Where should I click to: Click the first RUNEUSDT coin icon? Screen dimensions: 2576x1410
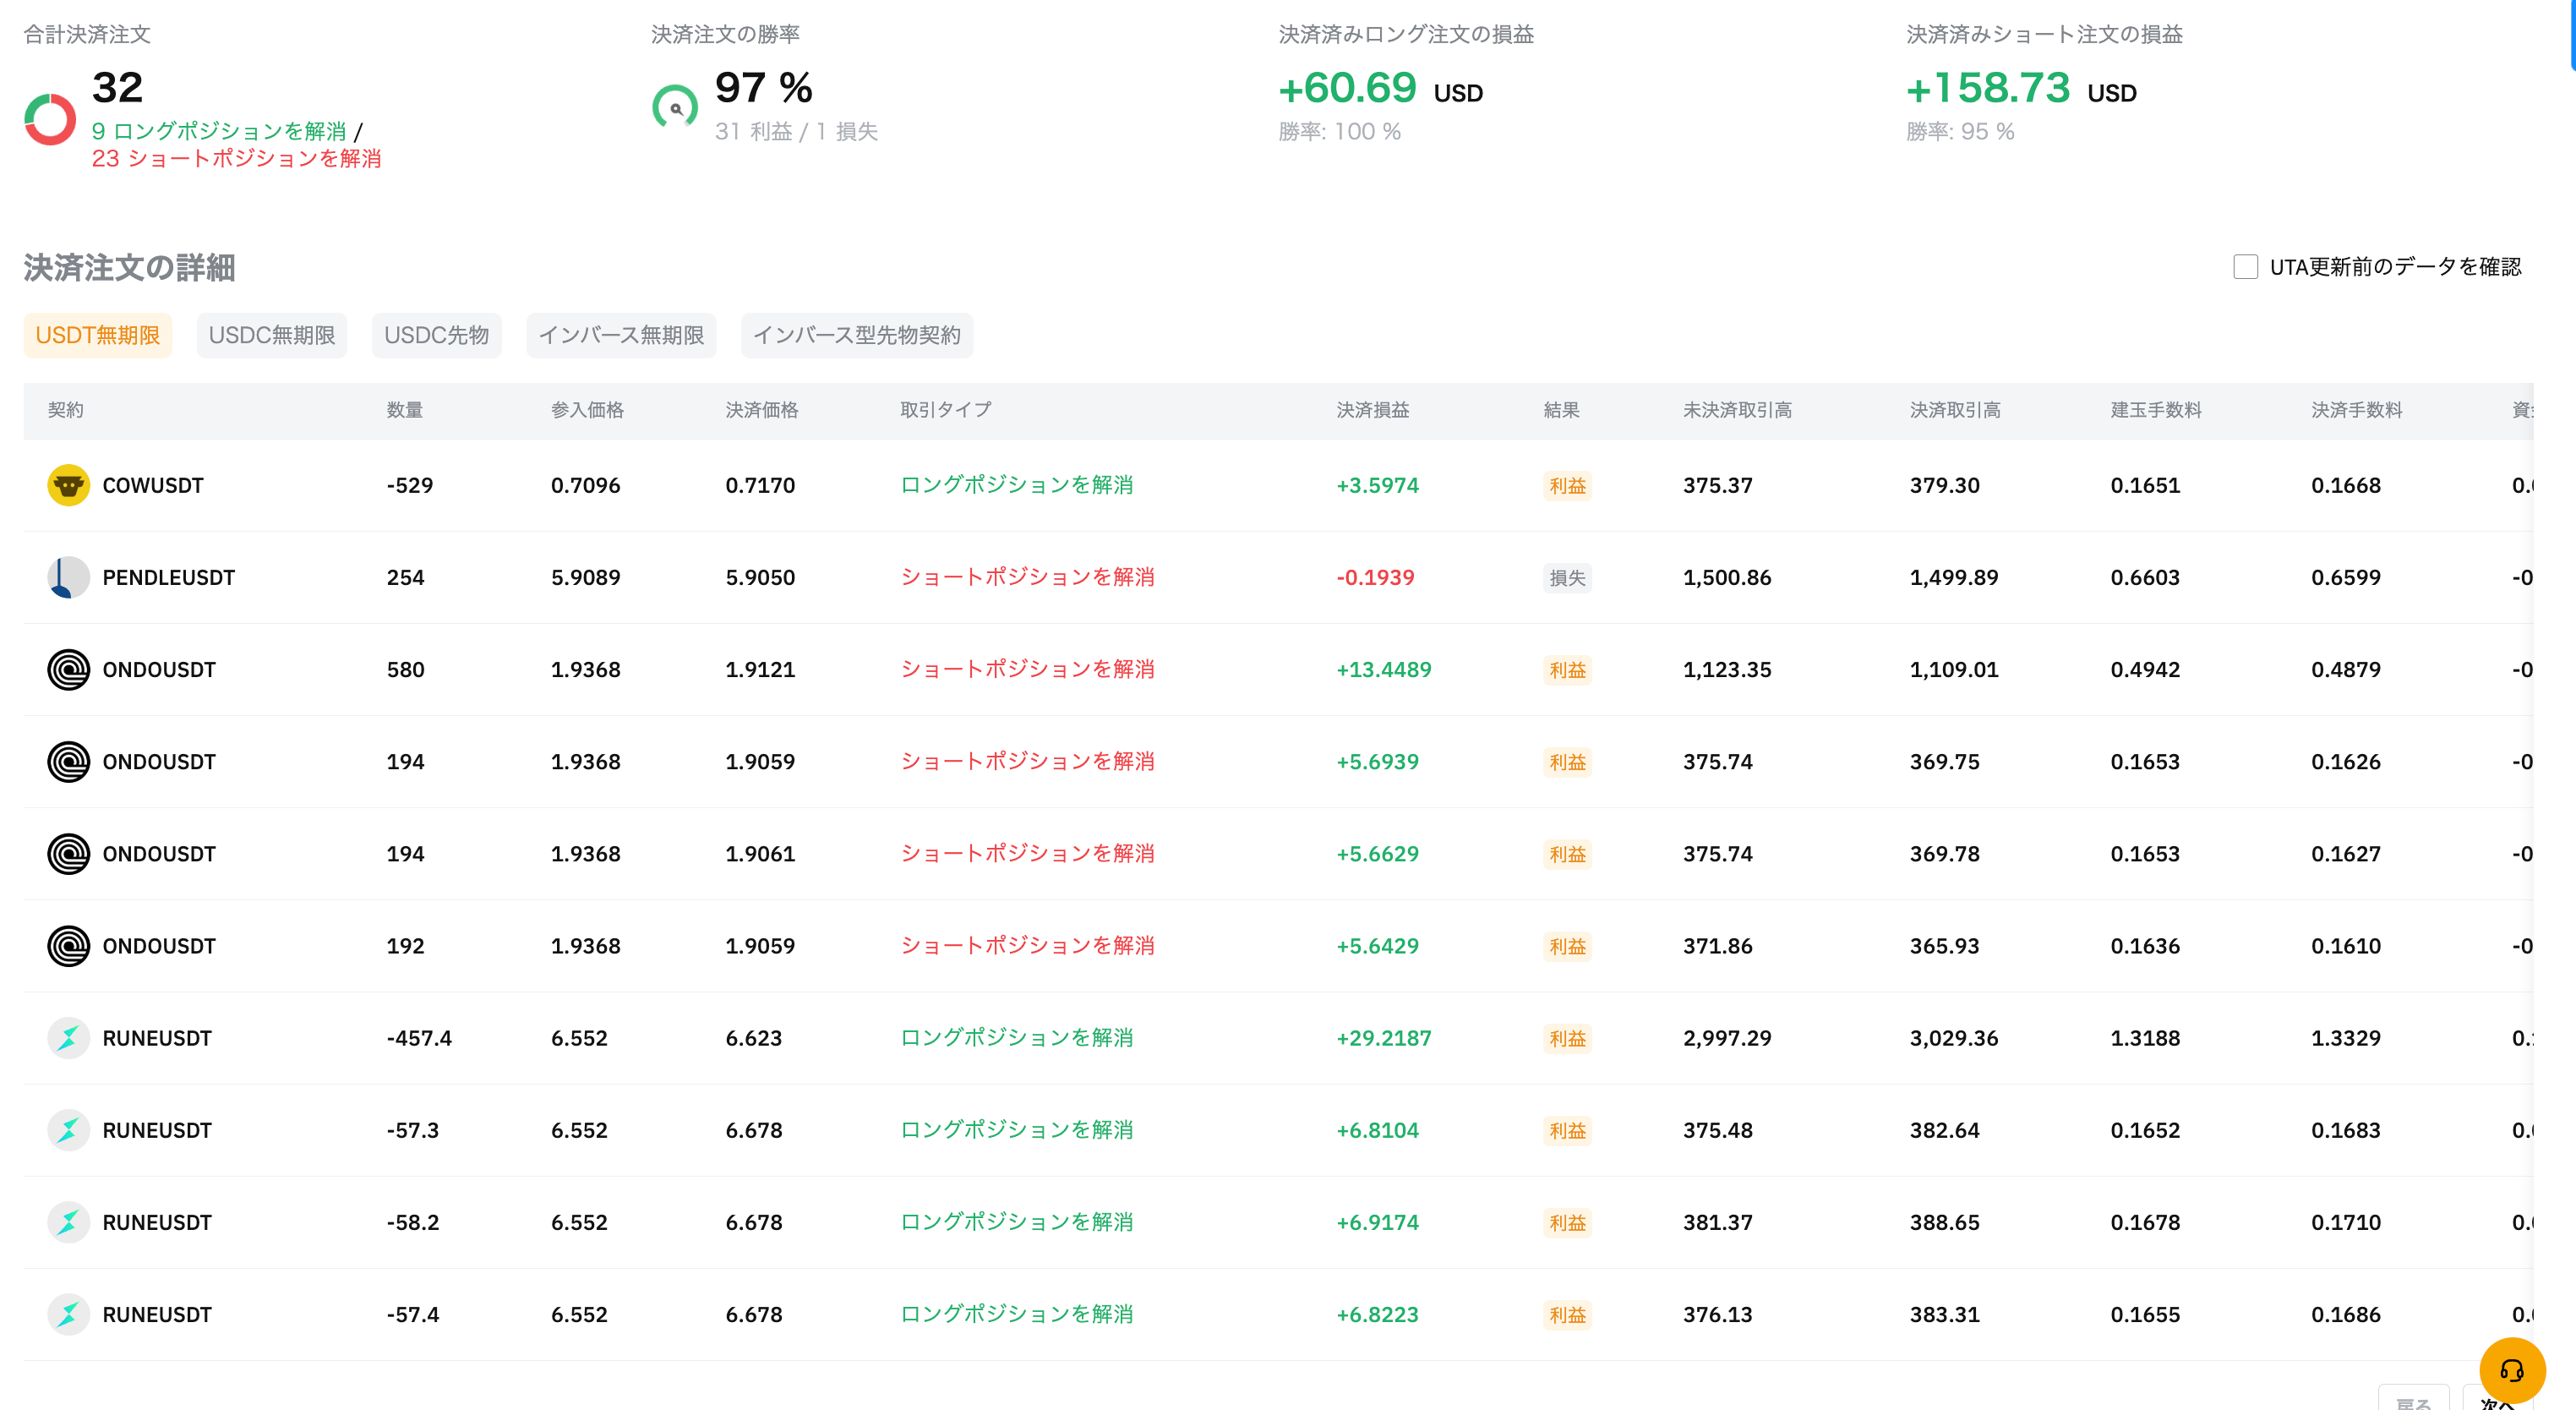68,1038
